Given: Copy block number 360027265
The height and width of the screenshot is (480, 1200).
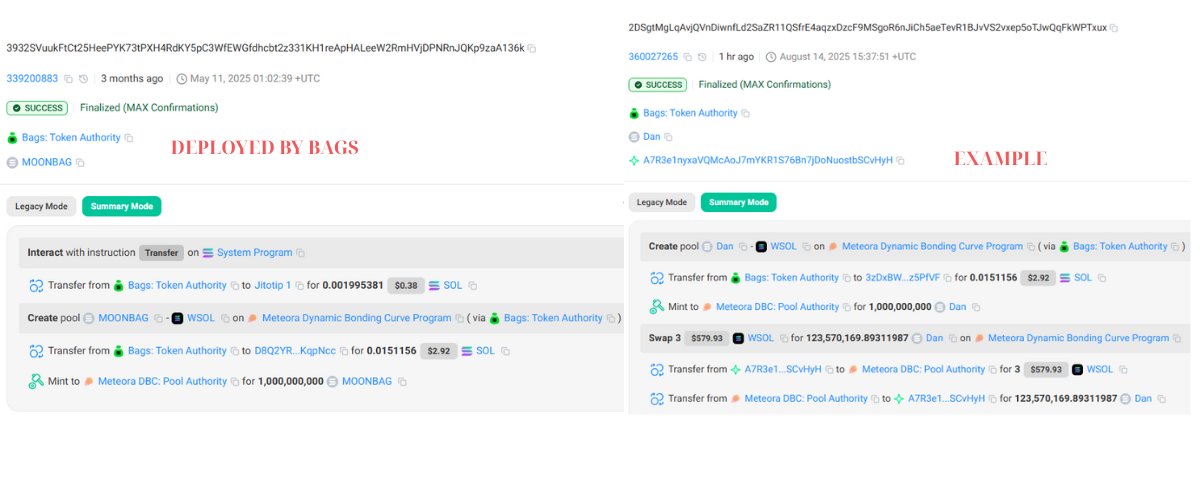Looking at the screenshot, I should pyautogui.click(x=688, y=57).
